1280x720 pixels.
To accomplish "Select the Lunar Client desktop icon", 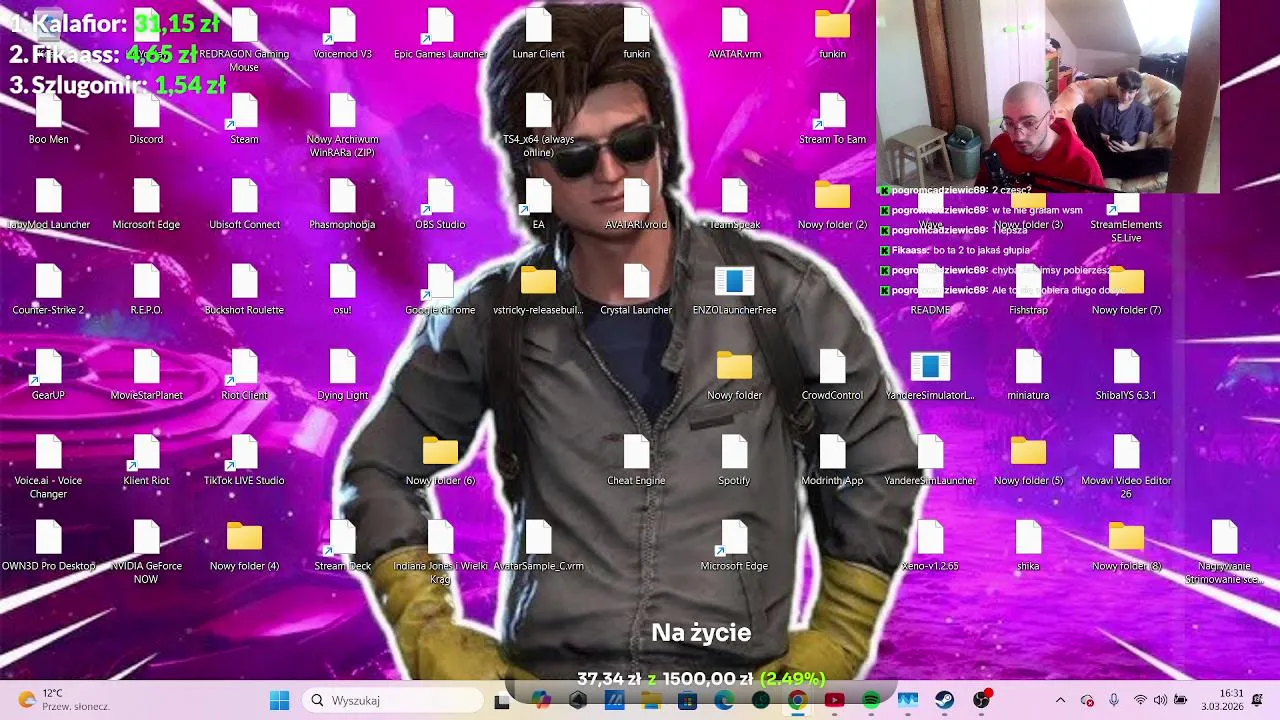I will coord(538,34).
